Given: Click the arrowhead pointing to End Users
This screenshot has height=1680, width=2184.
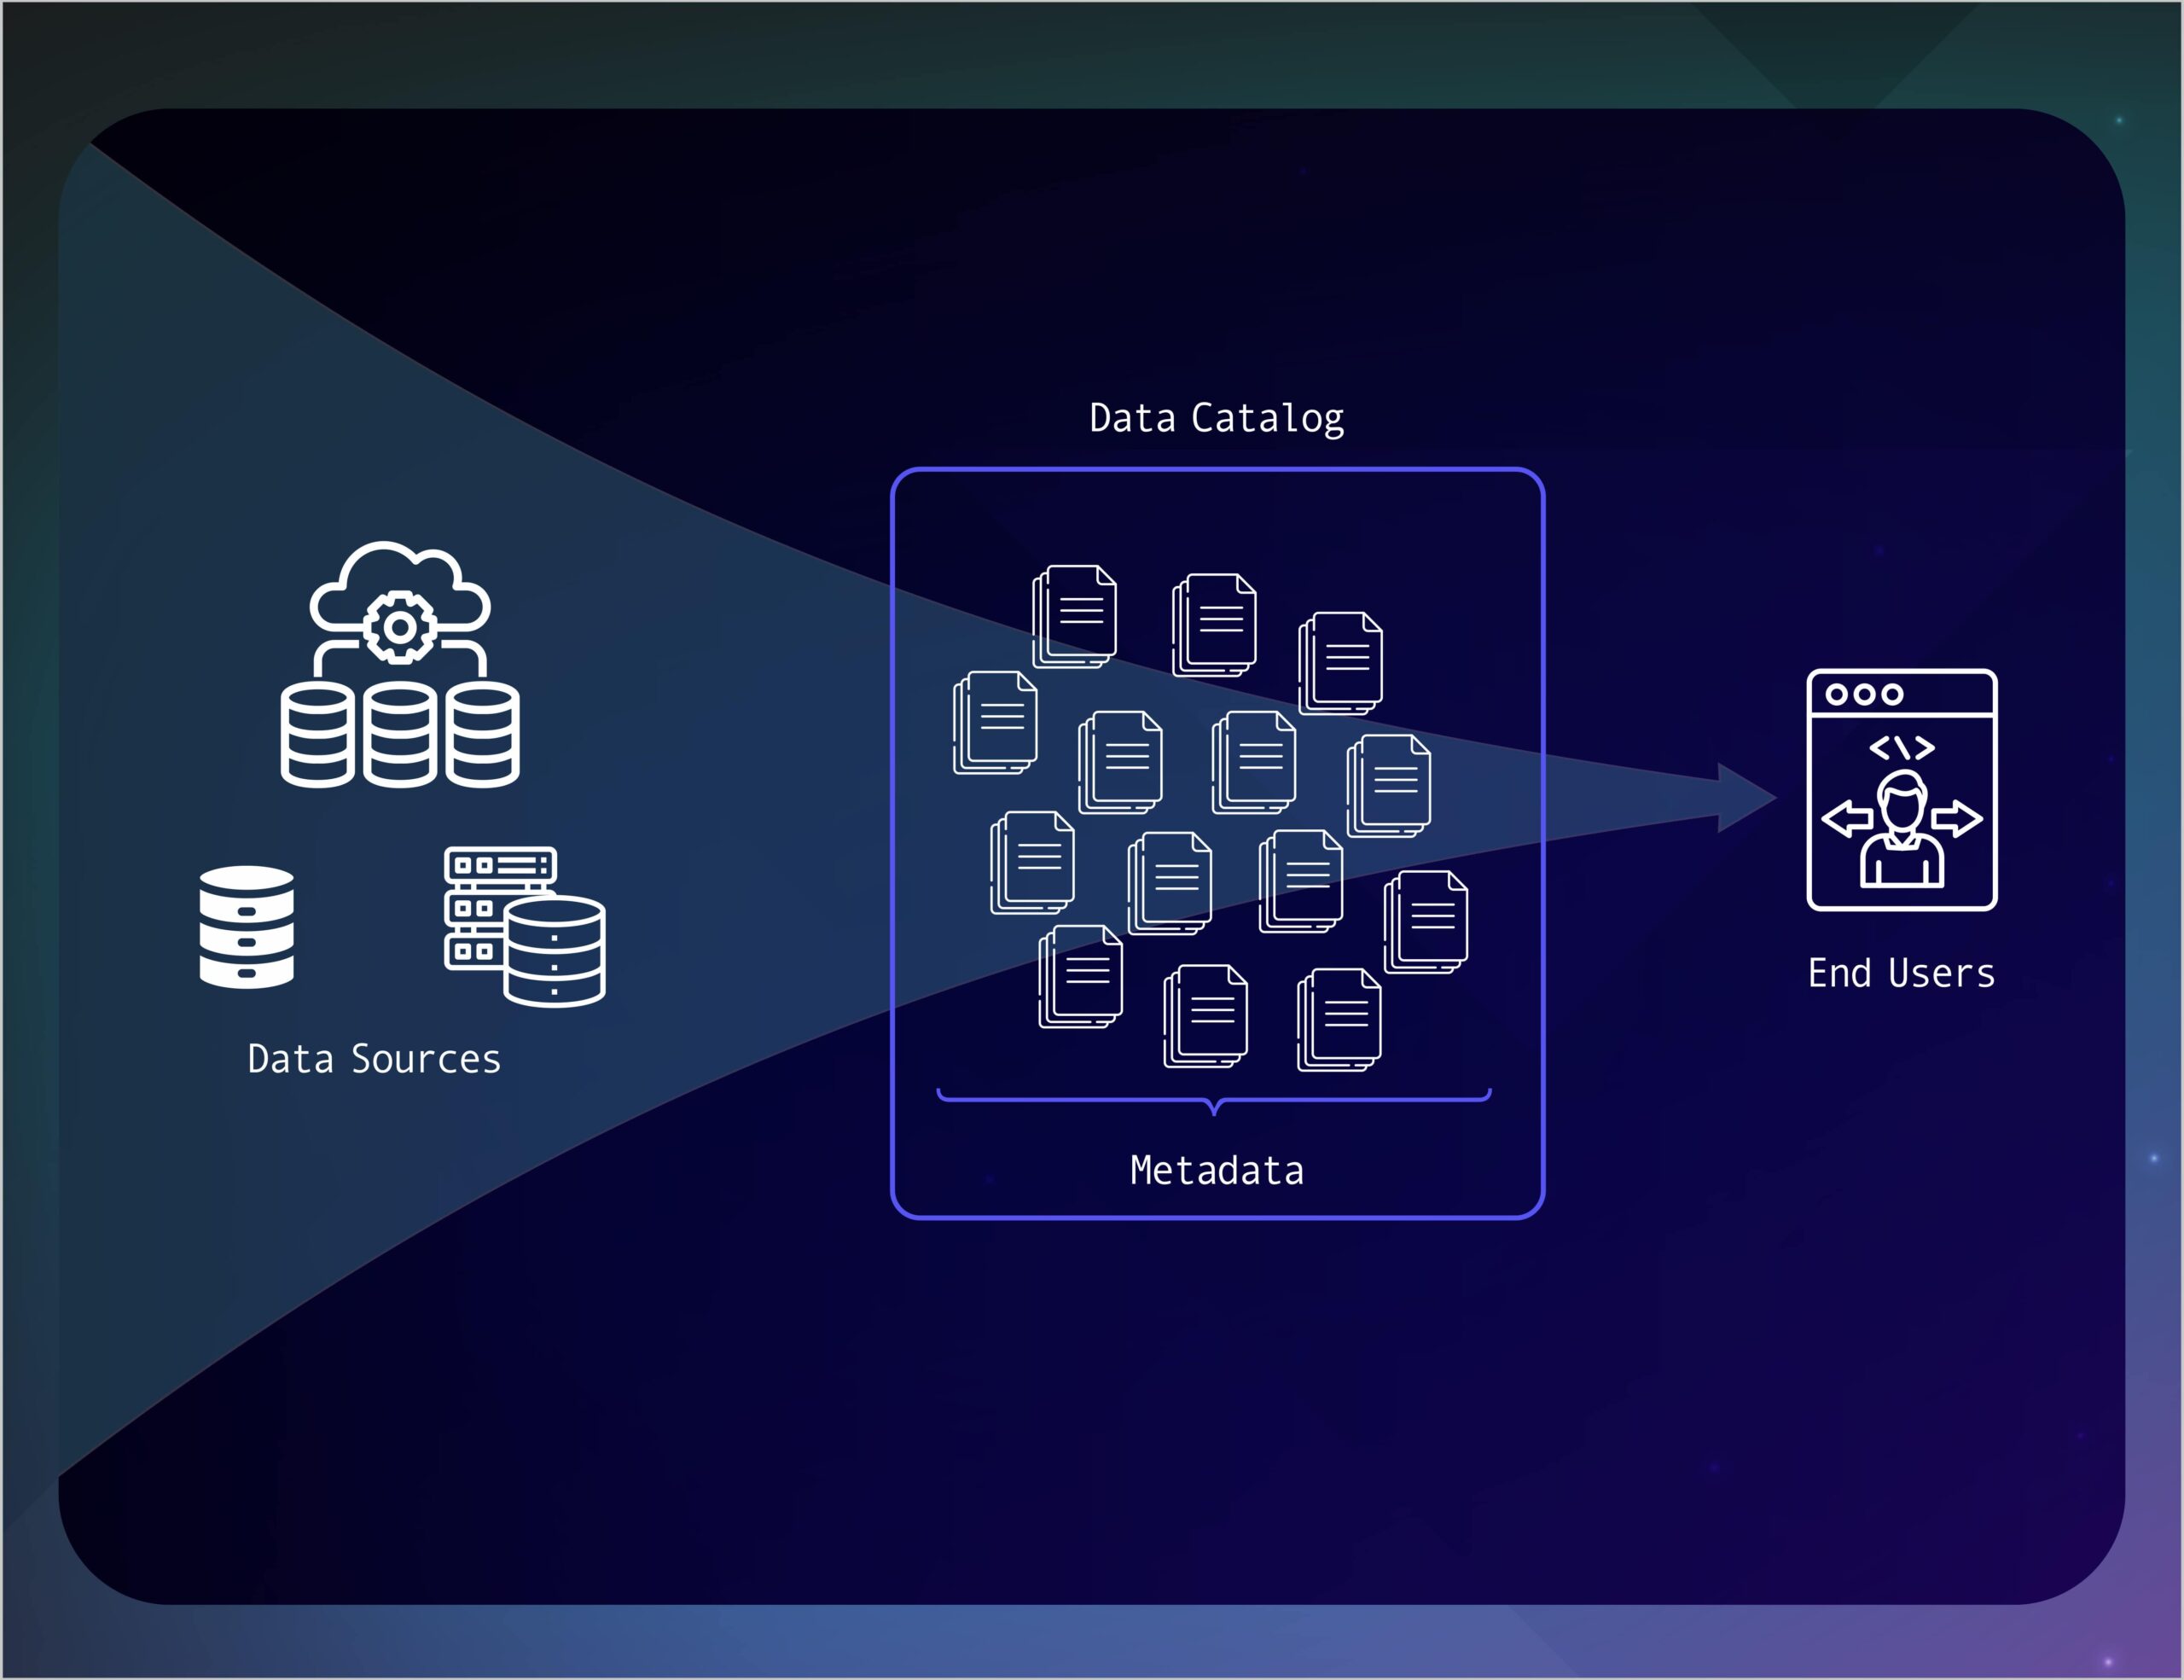Looking at the screenshot, I should click(1746, 798).
